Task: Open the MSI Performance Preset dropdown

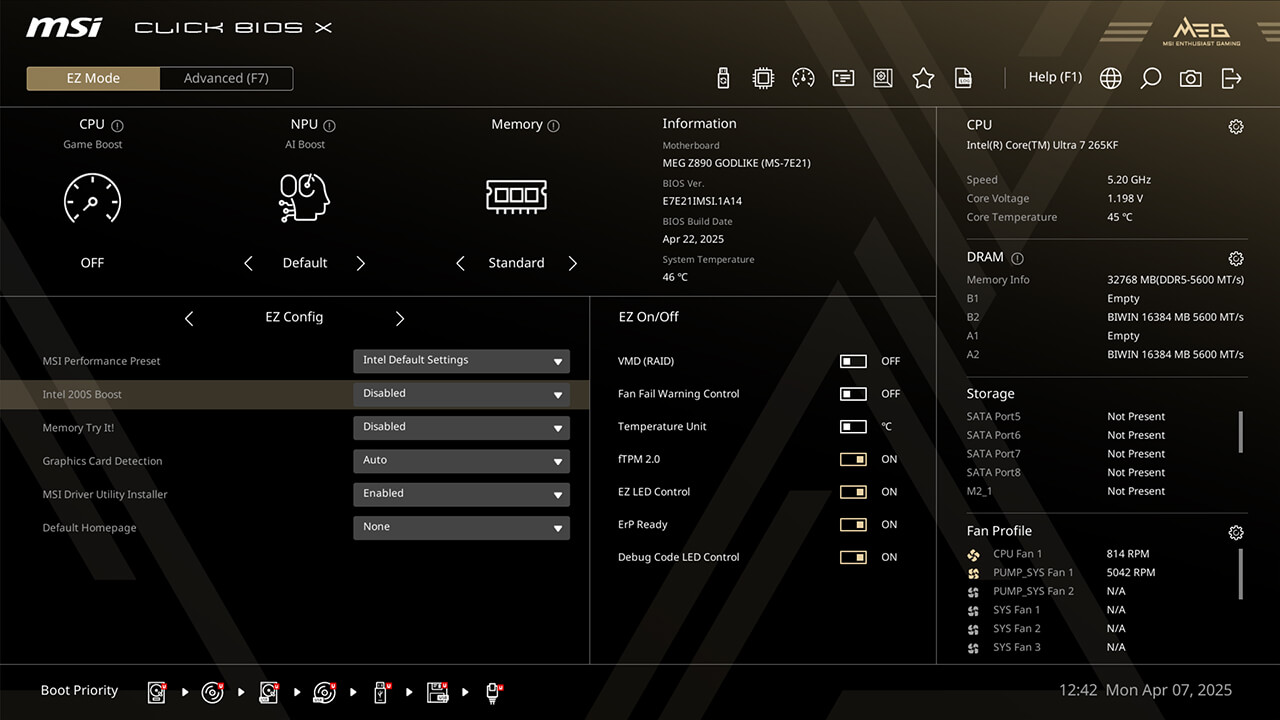Action: (461, 361)
